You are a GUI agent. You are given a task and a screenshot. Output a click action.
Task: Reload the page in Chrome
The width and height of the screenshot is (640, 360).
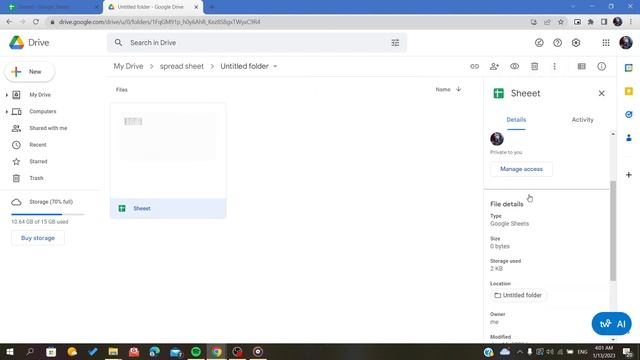(36, 22)
